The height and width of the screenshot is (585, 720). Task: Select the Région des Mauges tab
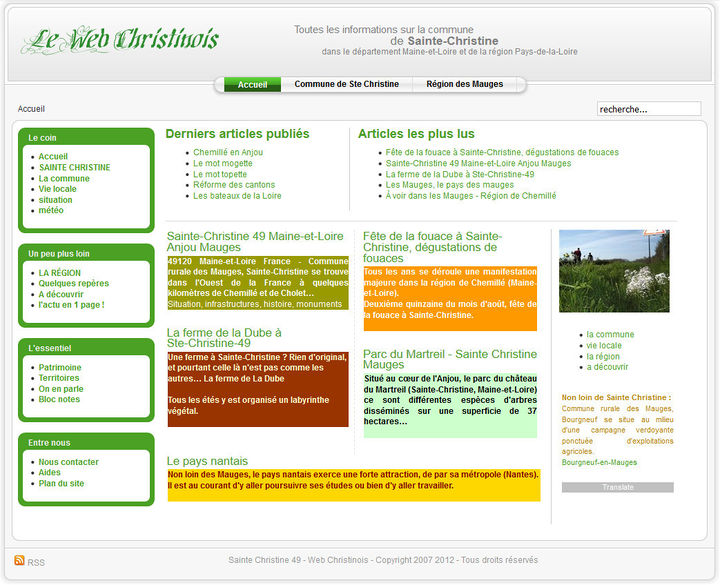click(465, 84)
